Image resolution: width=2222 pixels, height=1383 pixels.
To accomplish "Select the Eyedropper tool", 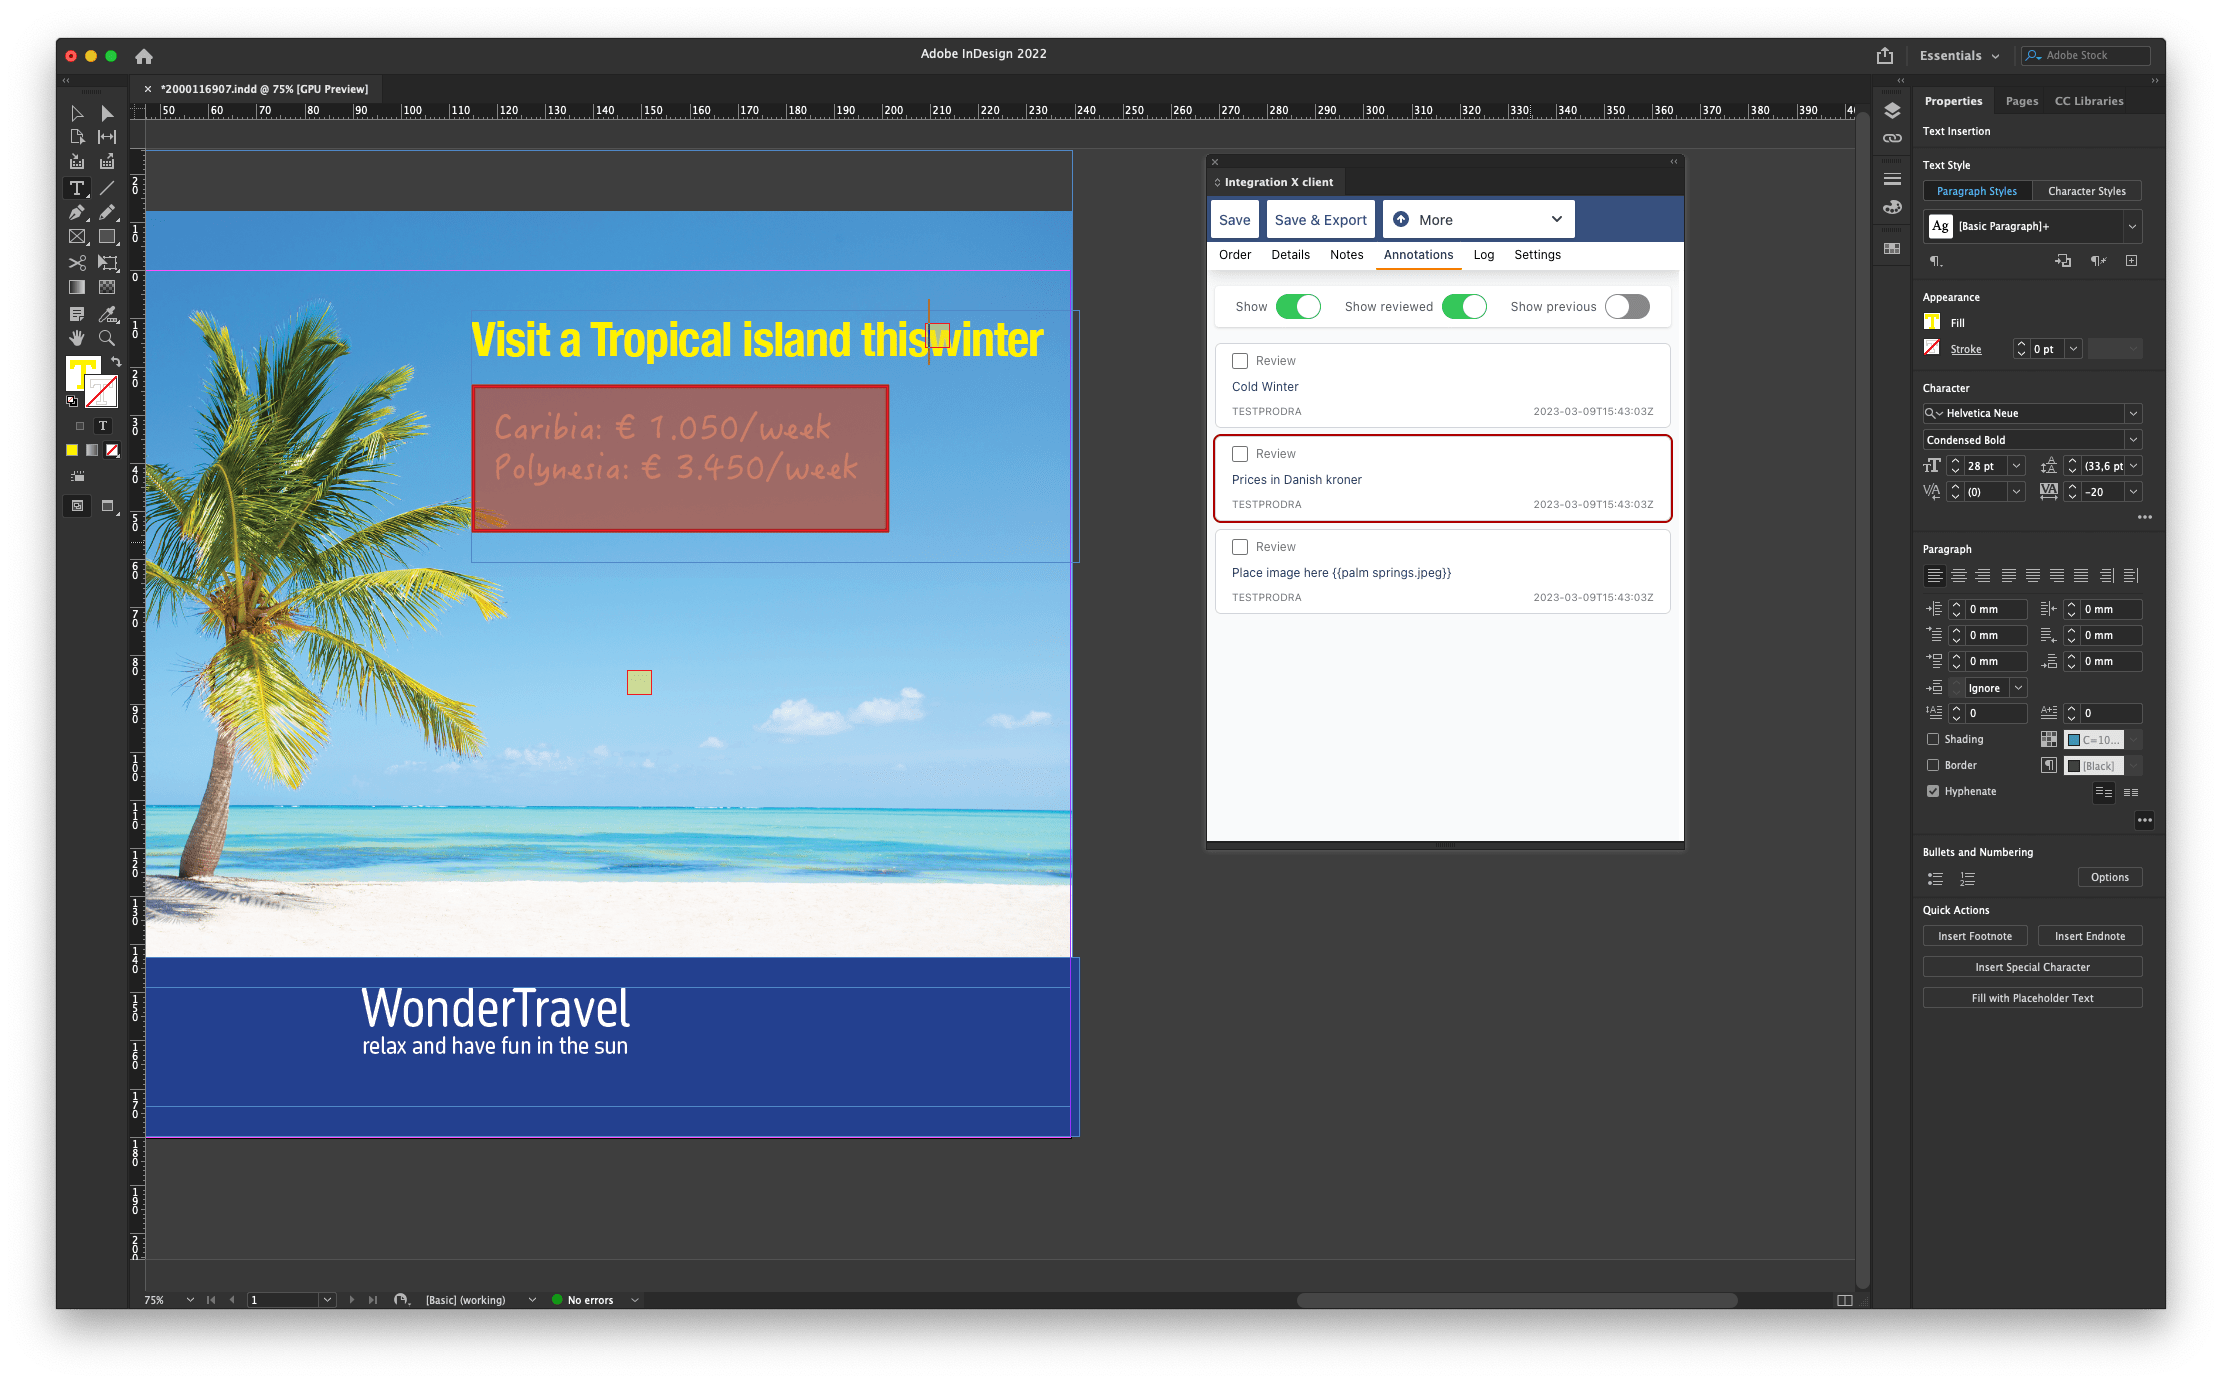I will [x=107, y=313].
